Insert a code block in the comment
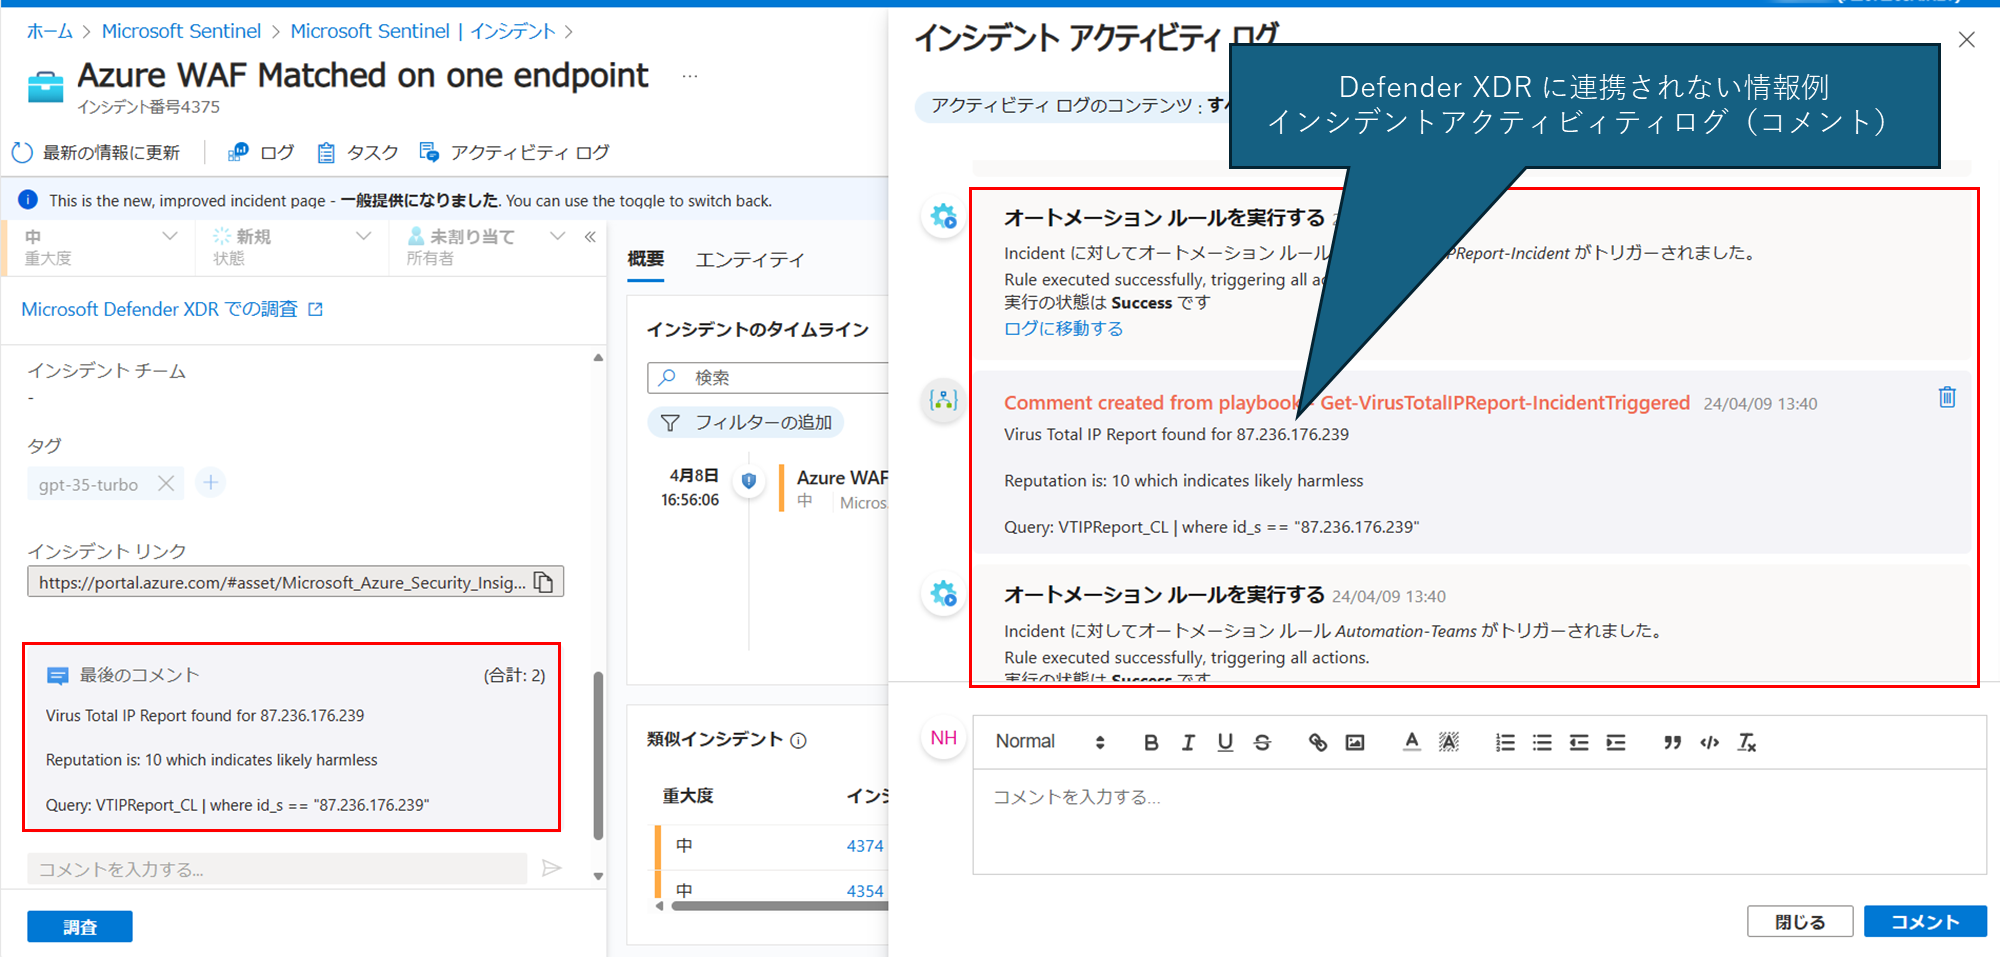This screenshot has width=2000, height=957. 1709,742
